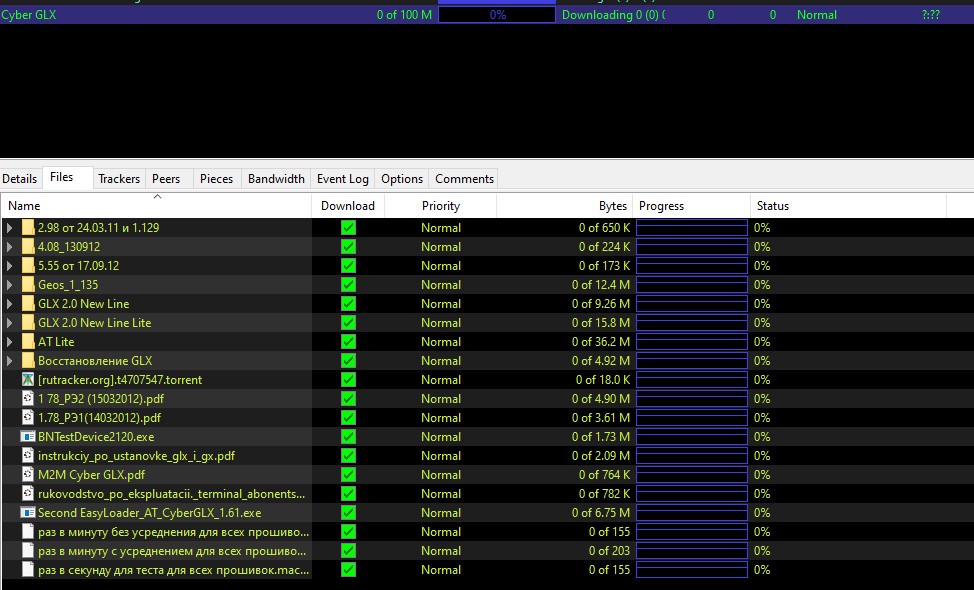Click the Cyber GLX torrent progress bar
Image resolution: width=974 pixels, height=590 pixels.
497,15
